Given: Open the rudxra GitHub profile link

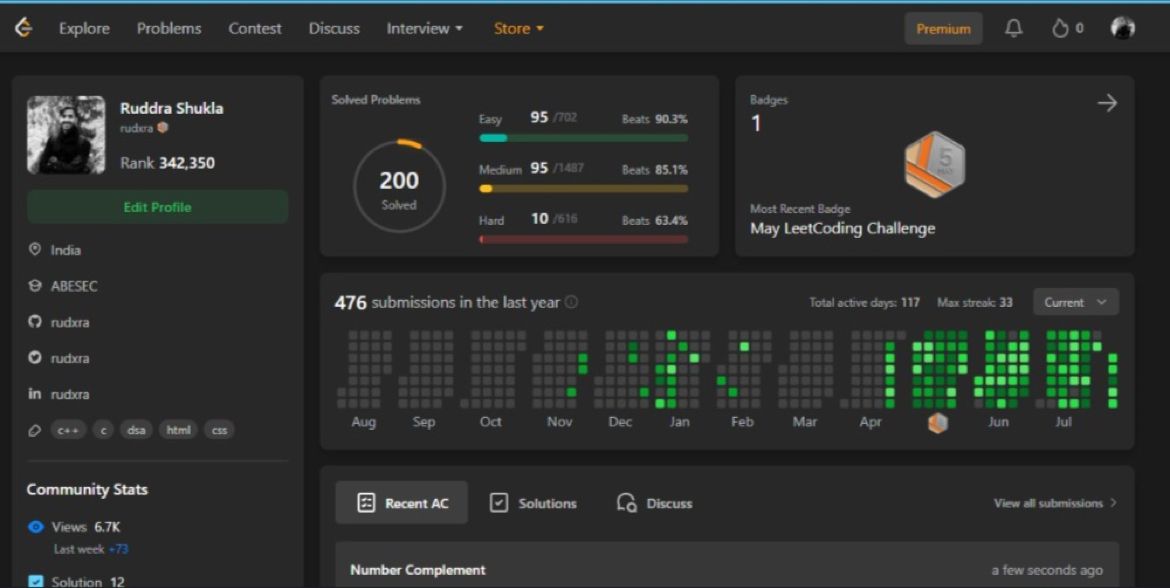Looking at the screenshot, I should point(70,322).
